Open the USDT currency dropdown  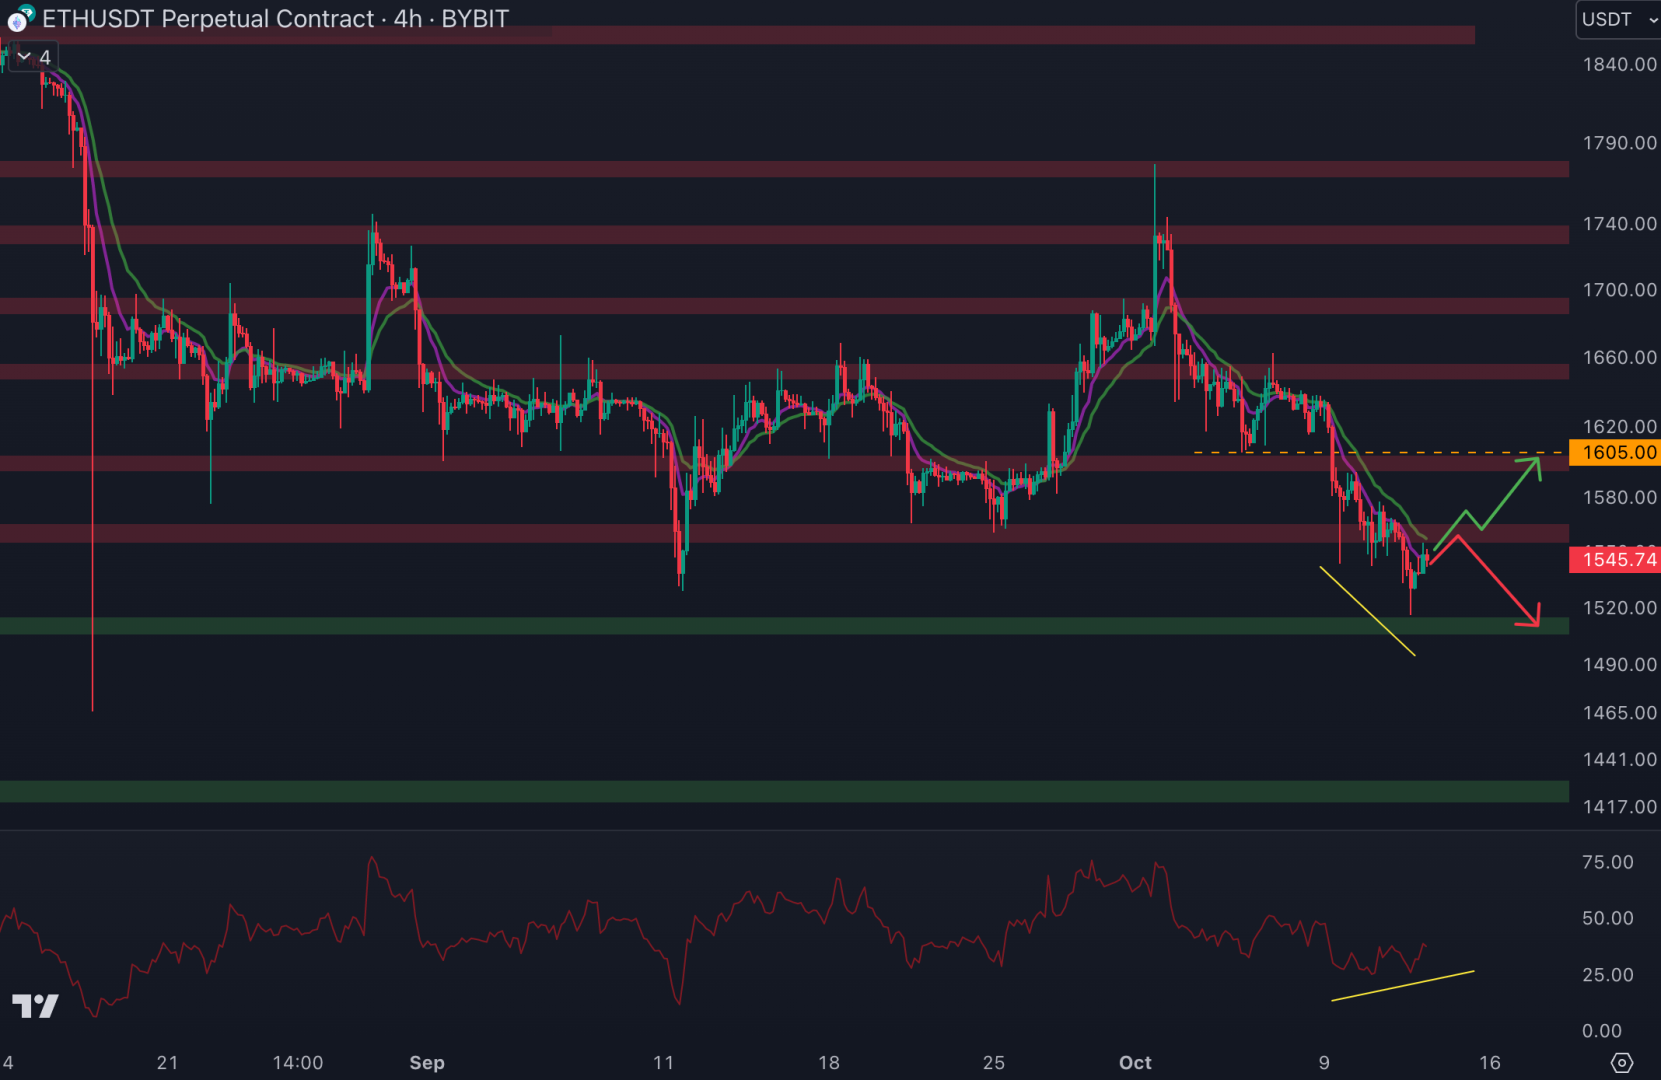point(1618,19)
